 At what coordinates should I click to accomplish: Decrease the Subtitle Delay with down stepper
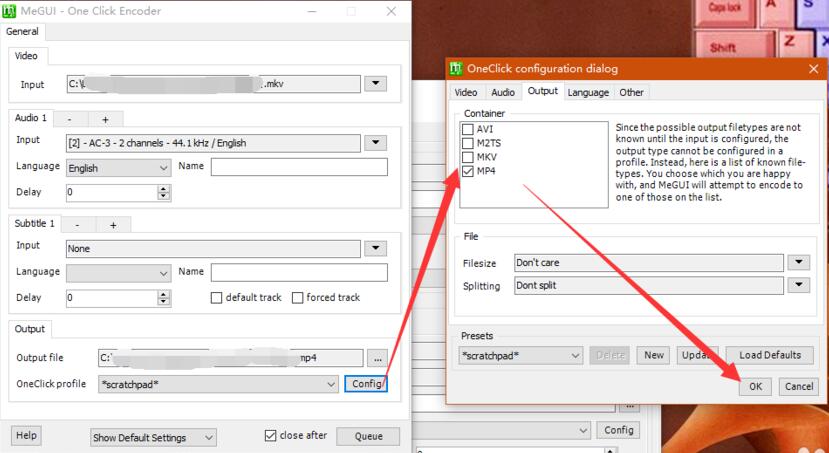pos(164,302)
